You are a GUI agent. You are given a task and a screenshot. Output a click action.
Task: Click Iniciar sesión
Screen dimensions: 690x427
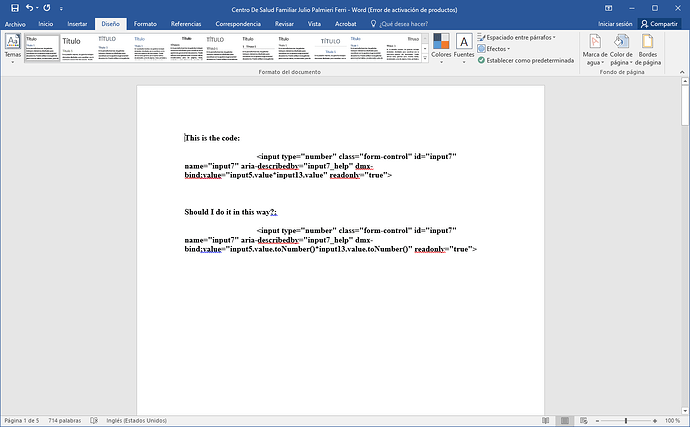coord(615,24)
